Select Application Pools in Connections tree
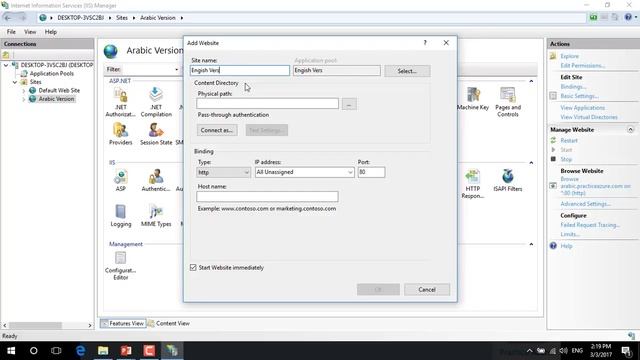 click(51, 73)
